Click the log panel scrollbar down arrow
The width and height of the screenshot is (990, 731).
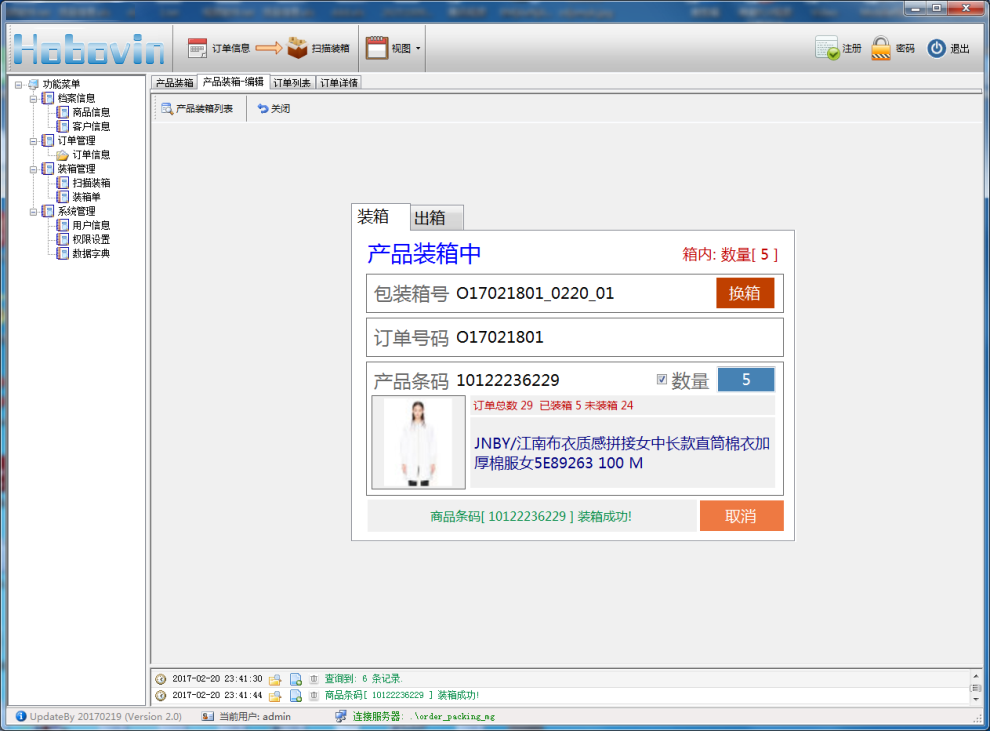coord(976,699)
